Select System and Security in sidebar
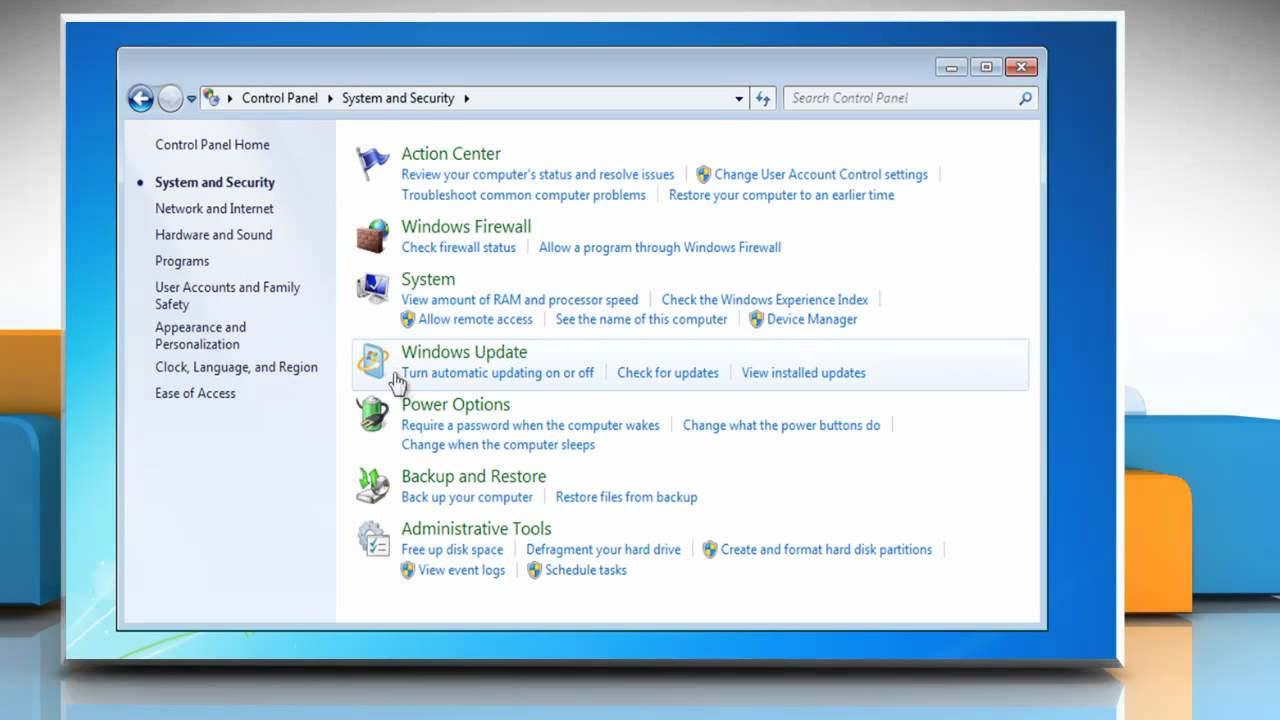This screenshot has height=720, width=1280. pos(215,182)
